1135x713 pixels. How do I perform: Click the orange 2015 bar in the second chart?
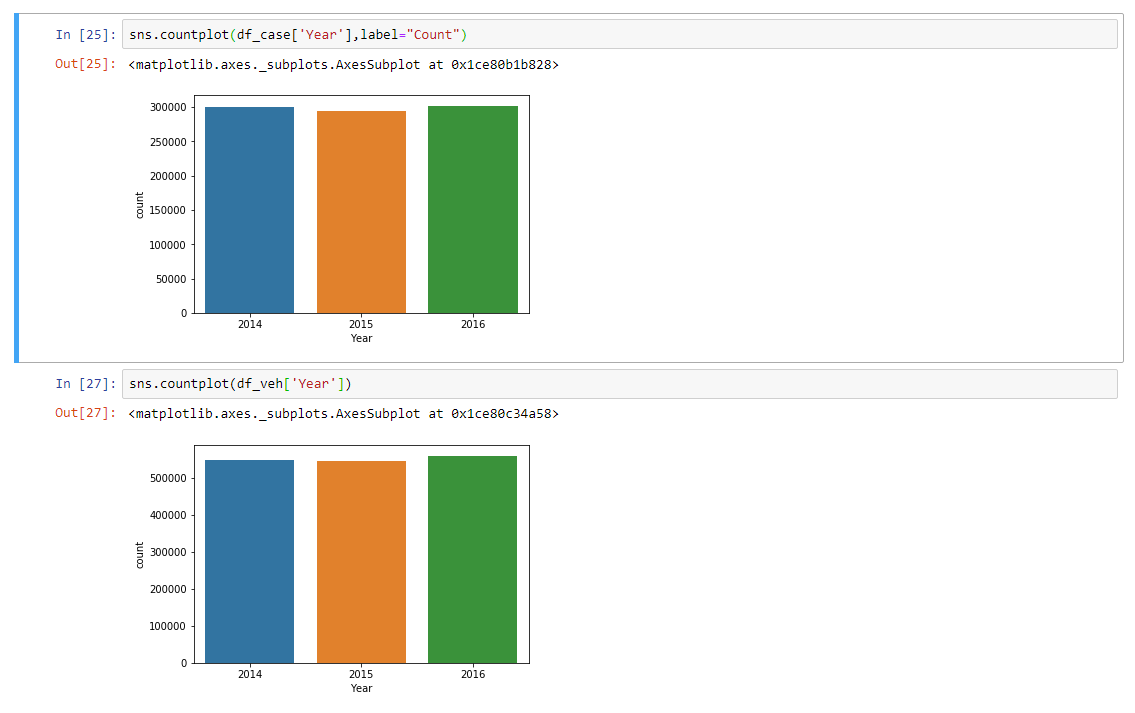pyautogui.click(x=361, y=562)
